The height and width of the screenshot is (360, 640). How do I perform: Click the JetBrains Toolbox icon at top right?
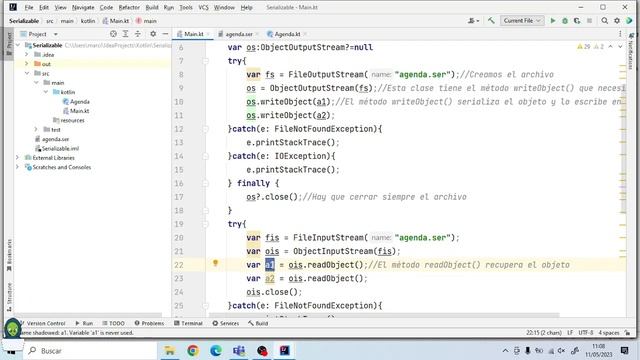[629, 20]
